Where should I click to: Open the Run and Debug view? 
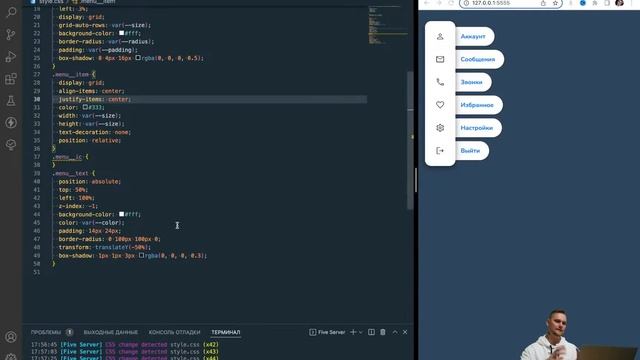[x=11, y=56]
